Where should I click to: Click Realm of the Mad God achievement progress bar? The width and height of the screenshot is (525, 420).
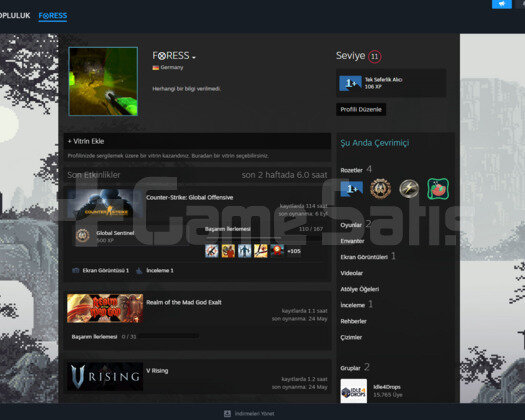169,336
